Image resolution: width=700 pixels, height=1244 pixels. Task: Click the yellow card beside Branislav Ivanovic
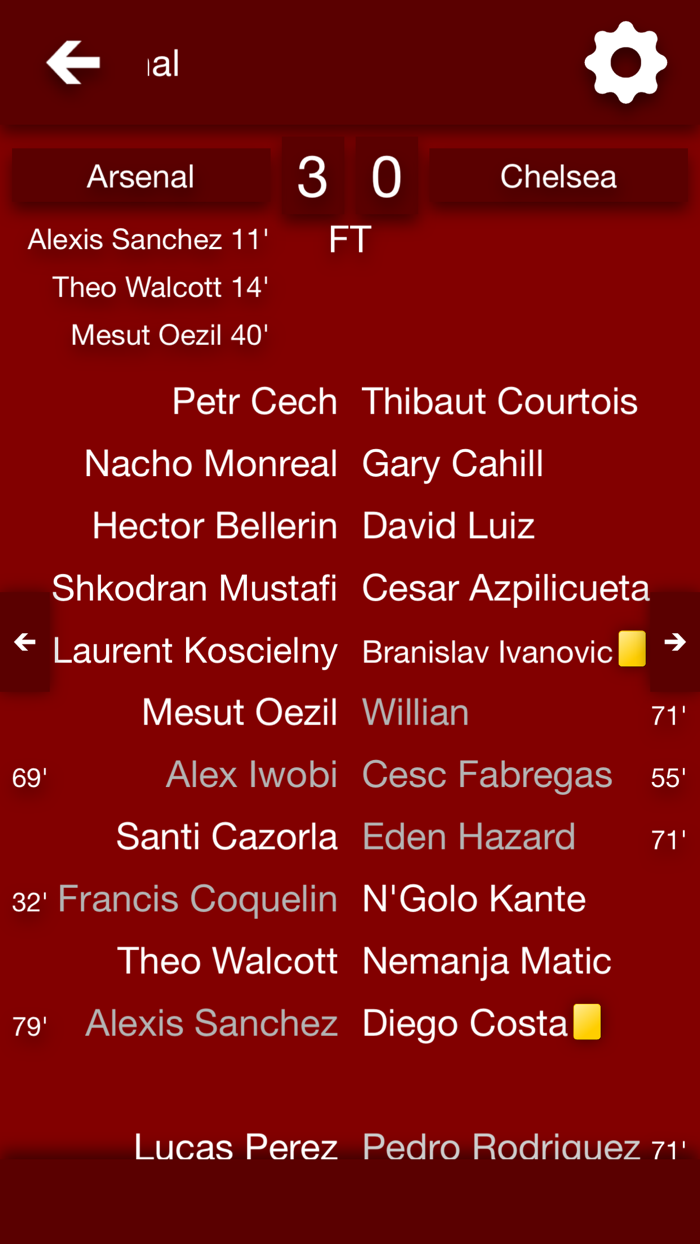click(631, 649)
